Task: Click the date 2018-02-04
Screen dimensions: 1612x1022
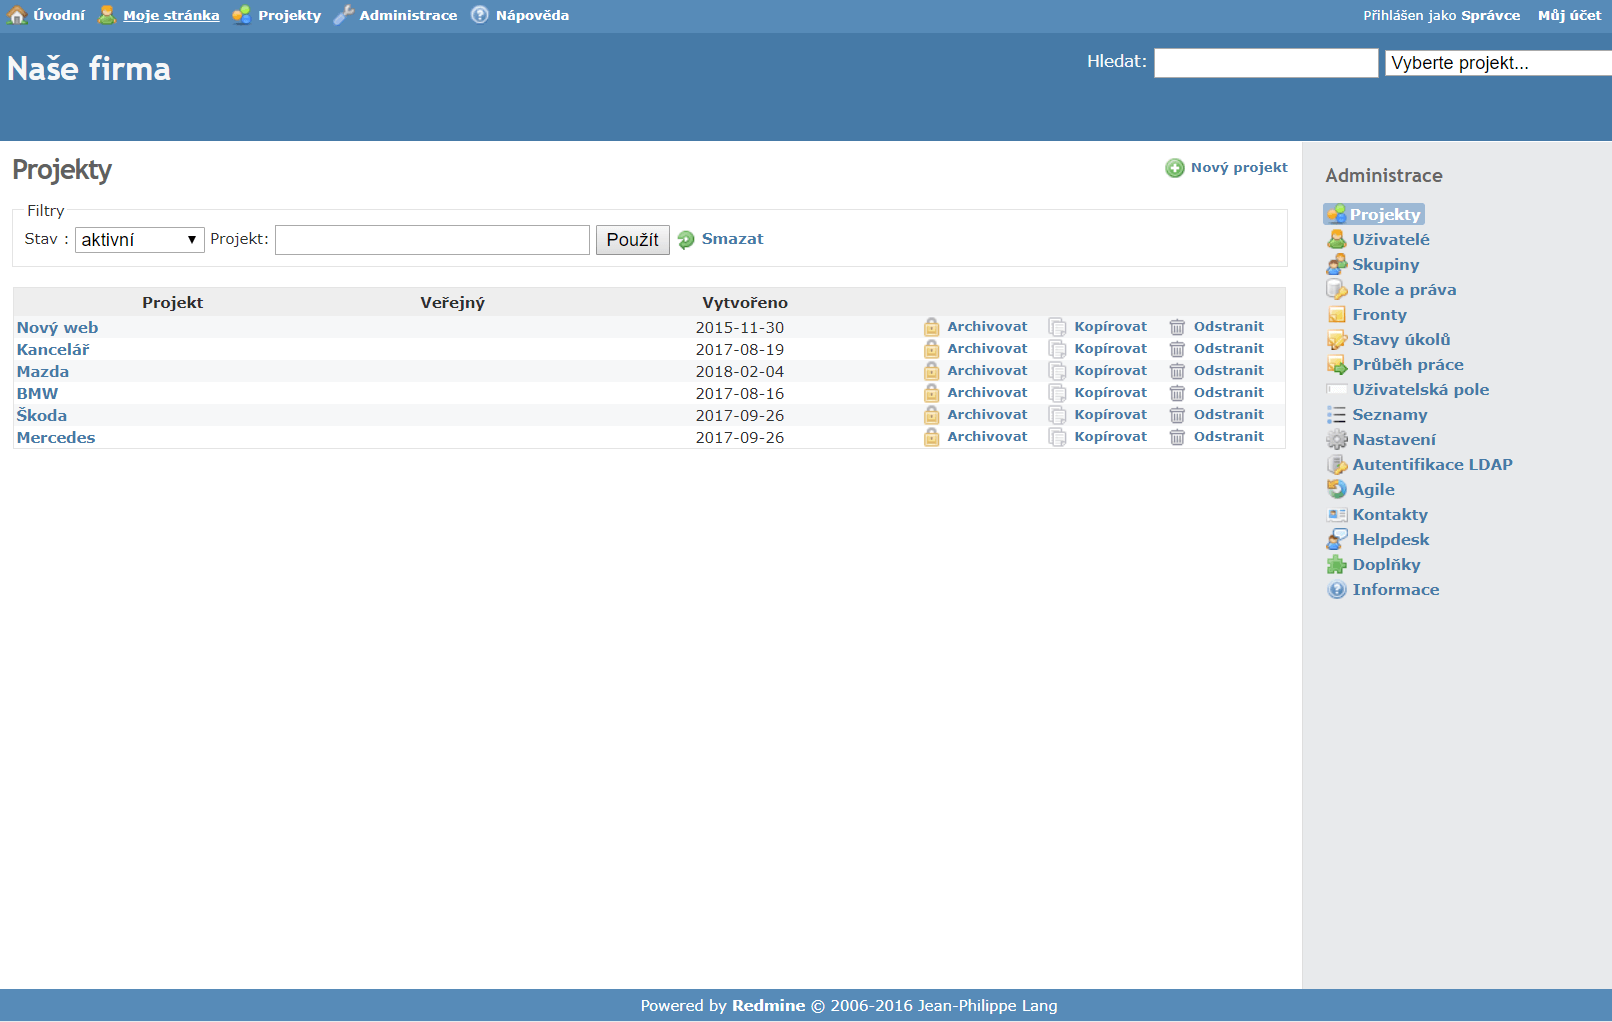Action: tap(740, 372)
